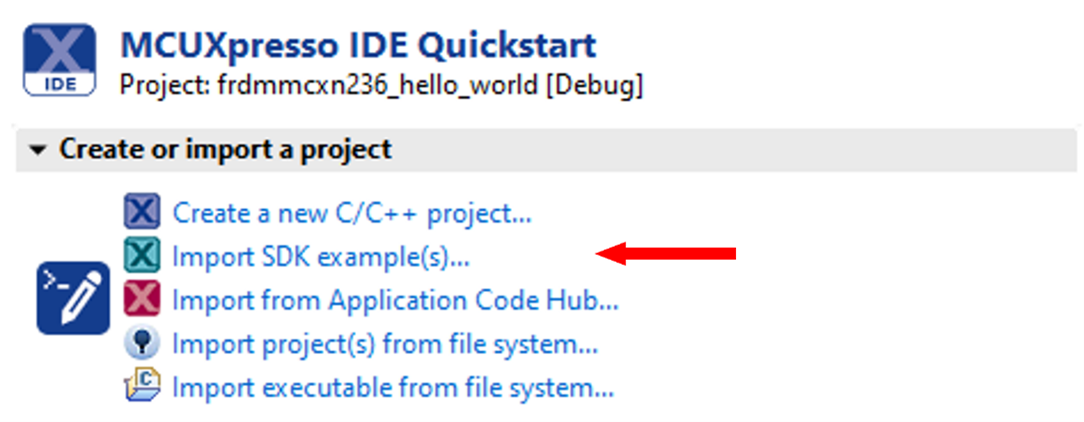Click the Create new C/C++ project icon
This screenshot has width=1084, height=422.
tap(142, 212)
